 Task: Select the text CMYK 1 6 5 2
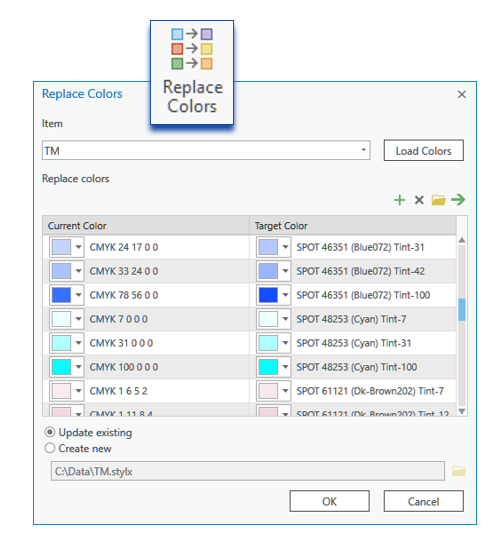click(118, 391)
